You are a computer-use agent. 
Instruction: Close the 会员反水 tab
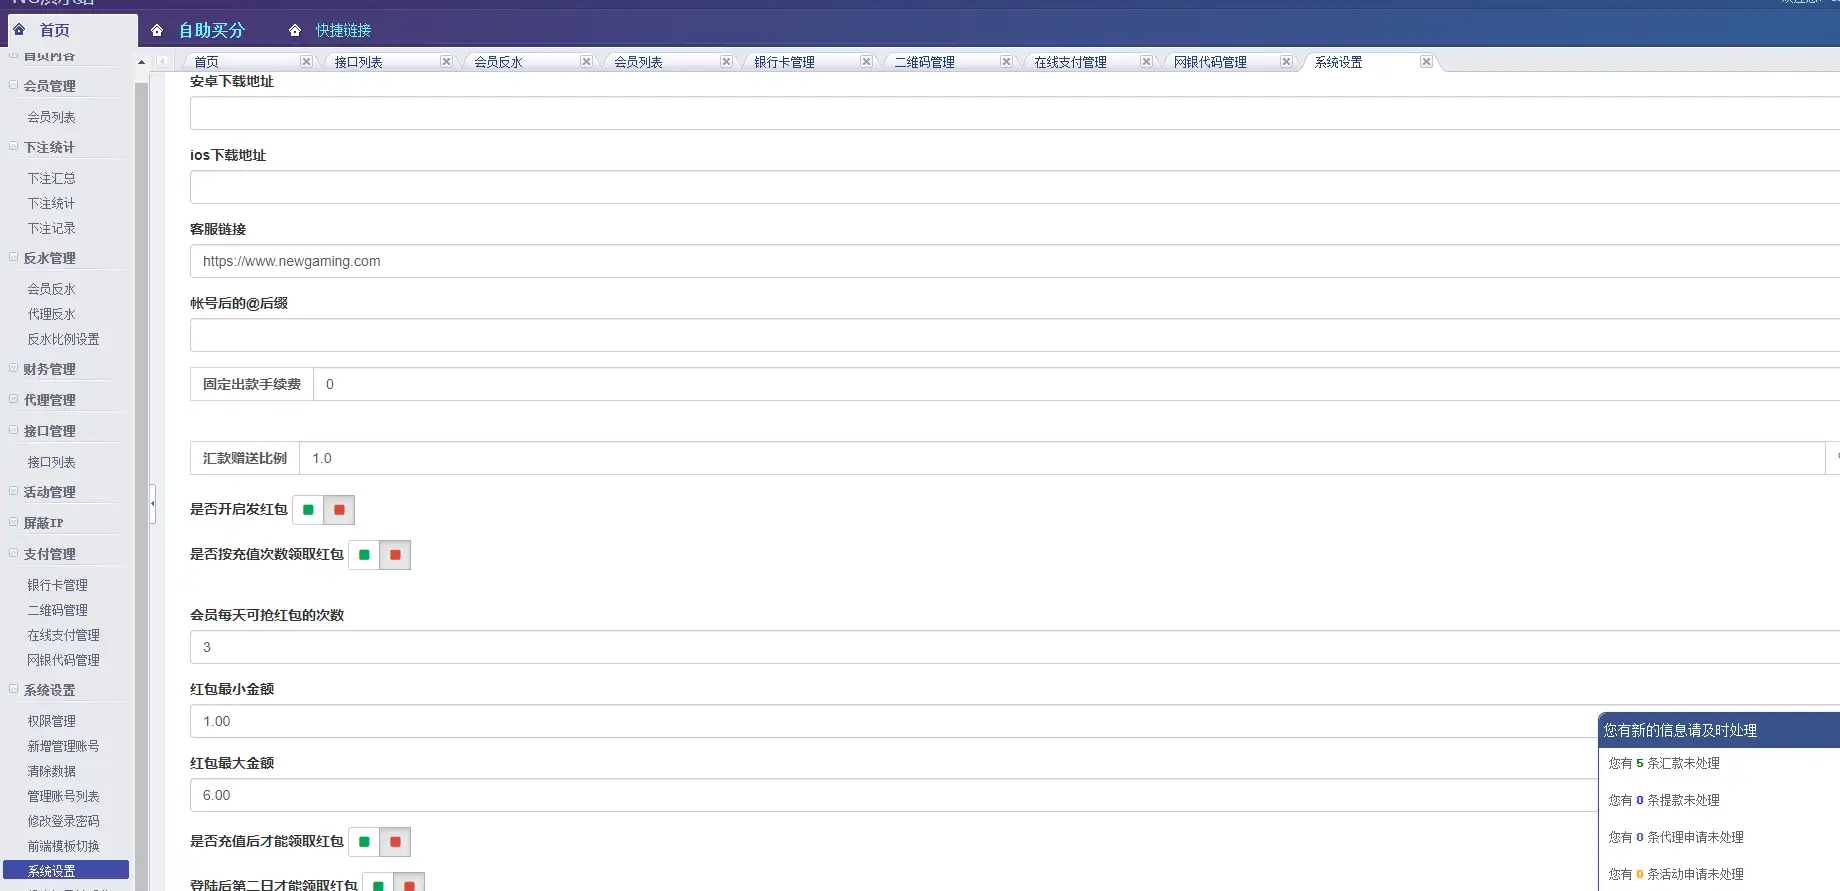[586, 62]
